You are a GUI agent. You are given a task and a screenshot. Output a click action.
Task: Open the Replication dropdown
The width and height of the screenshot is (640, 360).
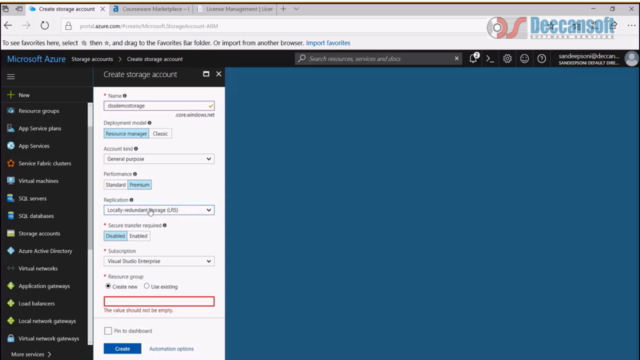click(159, 210)
